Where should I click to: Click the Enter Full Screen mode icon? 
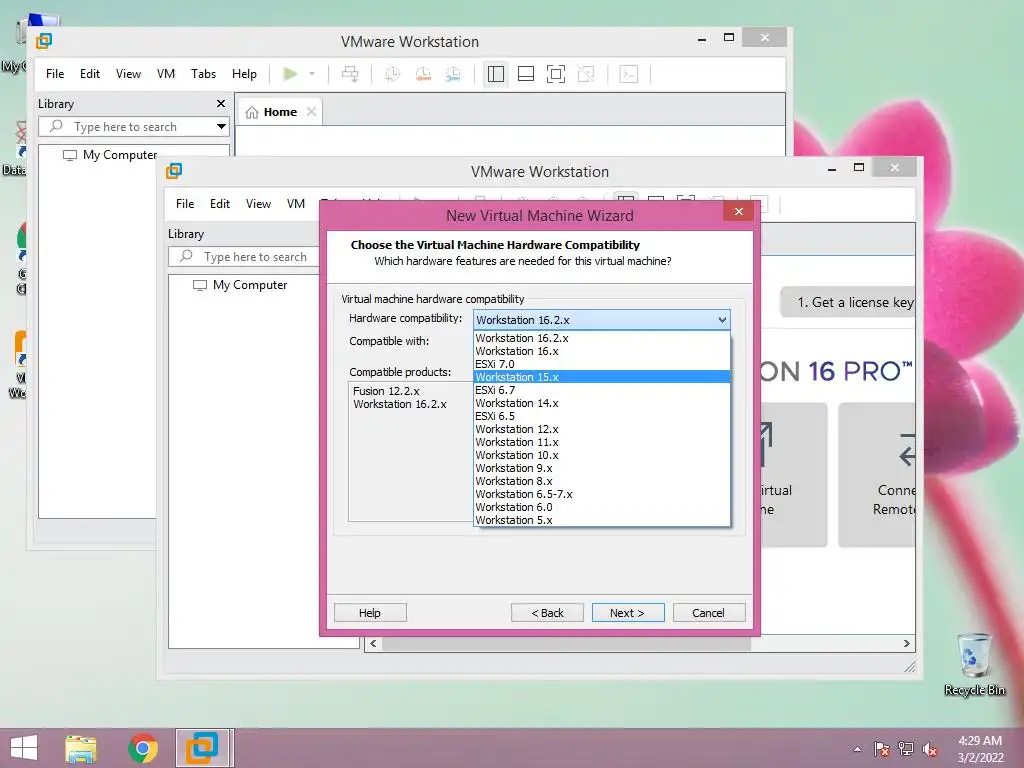tap(556, 74)
